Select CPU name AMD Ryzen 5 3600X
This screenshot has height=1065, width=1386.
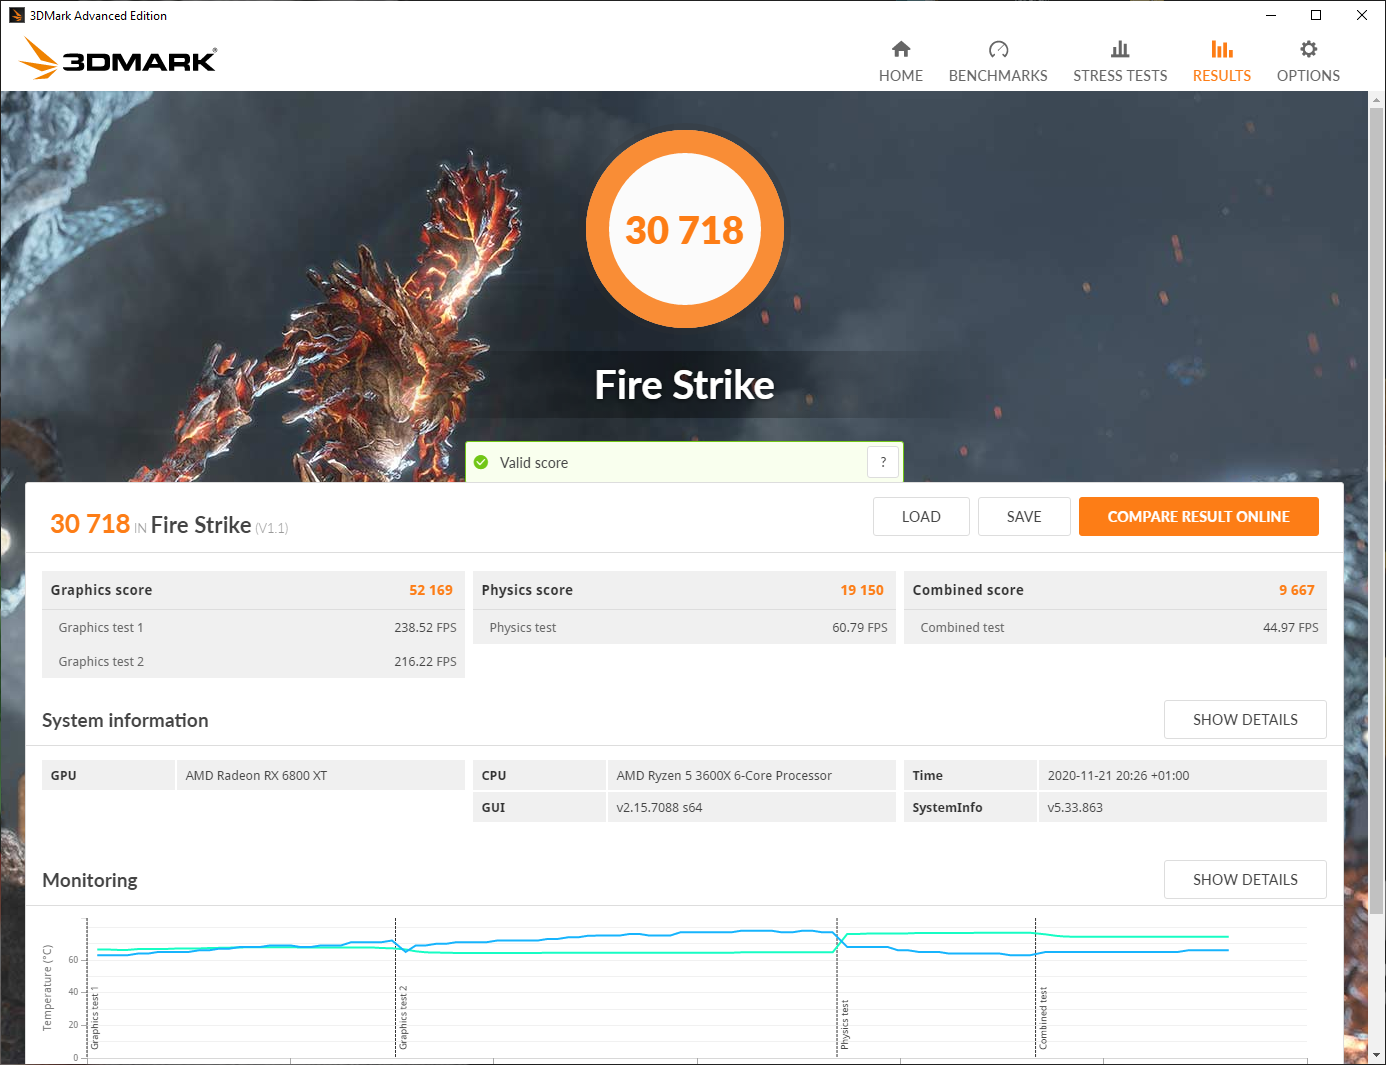pos(724,775)
